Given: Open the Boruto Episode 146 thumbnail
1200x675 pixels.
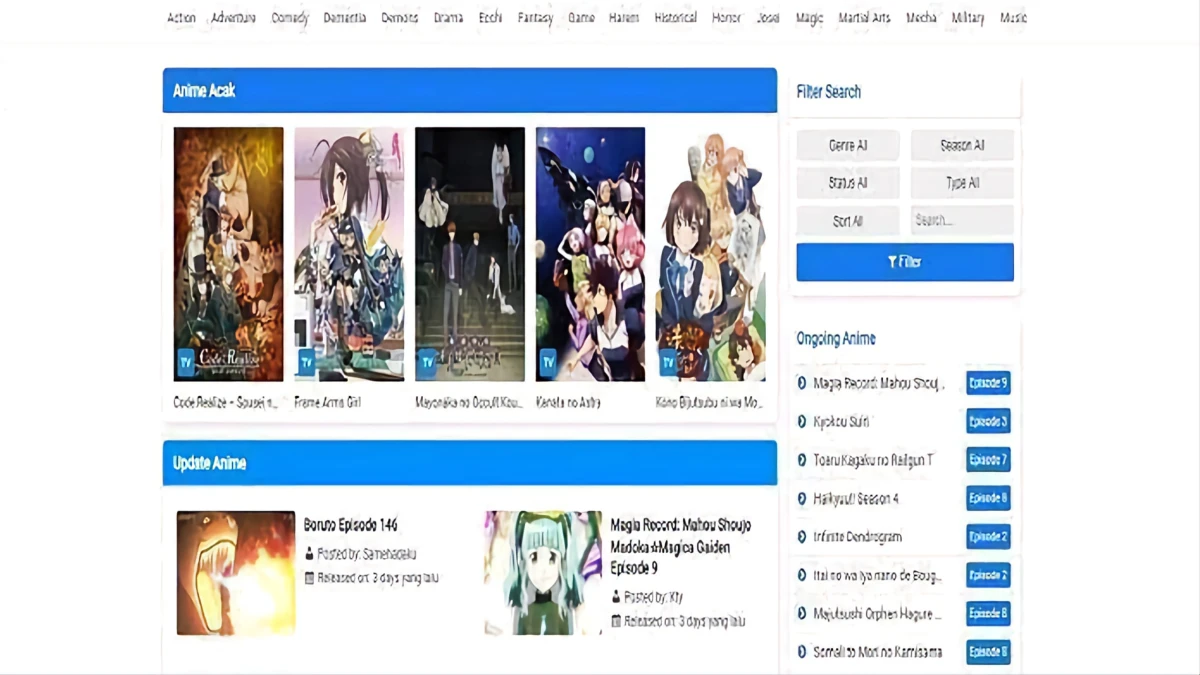Looking at the screenshot, I should point(236,573).
